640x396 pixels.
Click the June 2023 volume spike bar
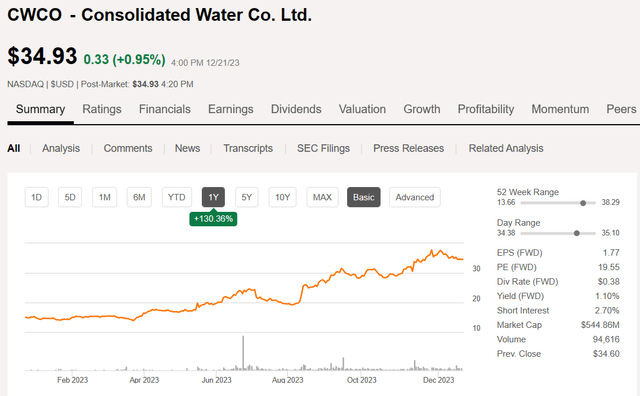(x=243, y=353)
